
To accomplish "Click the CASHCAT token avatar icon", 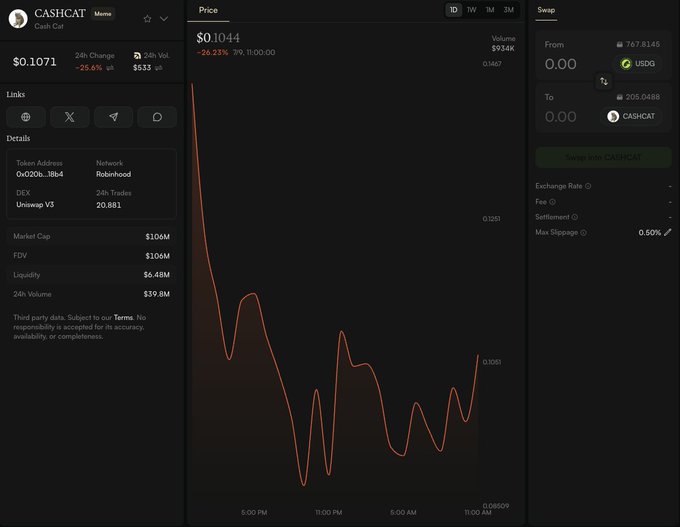I will coord(18,19).
